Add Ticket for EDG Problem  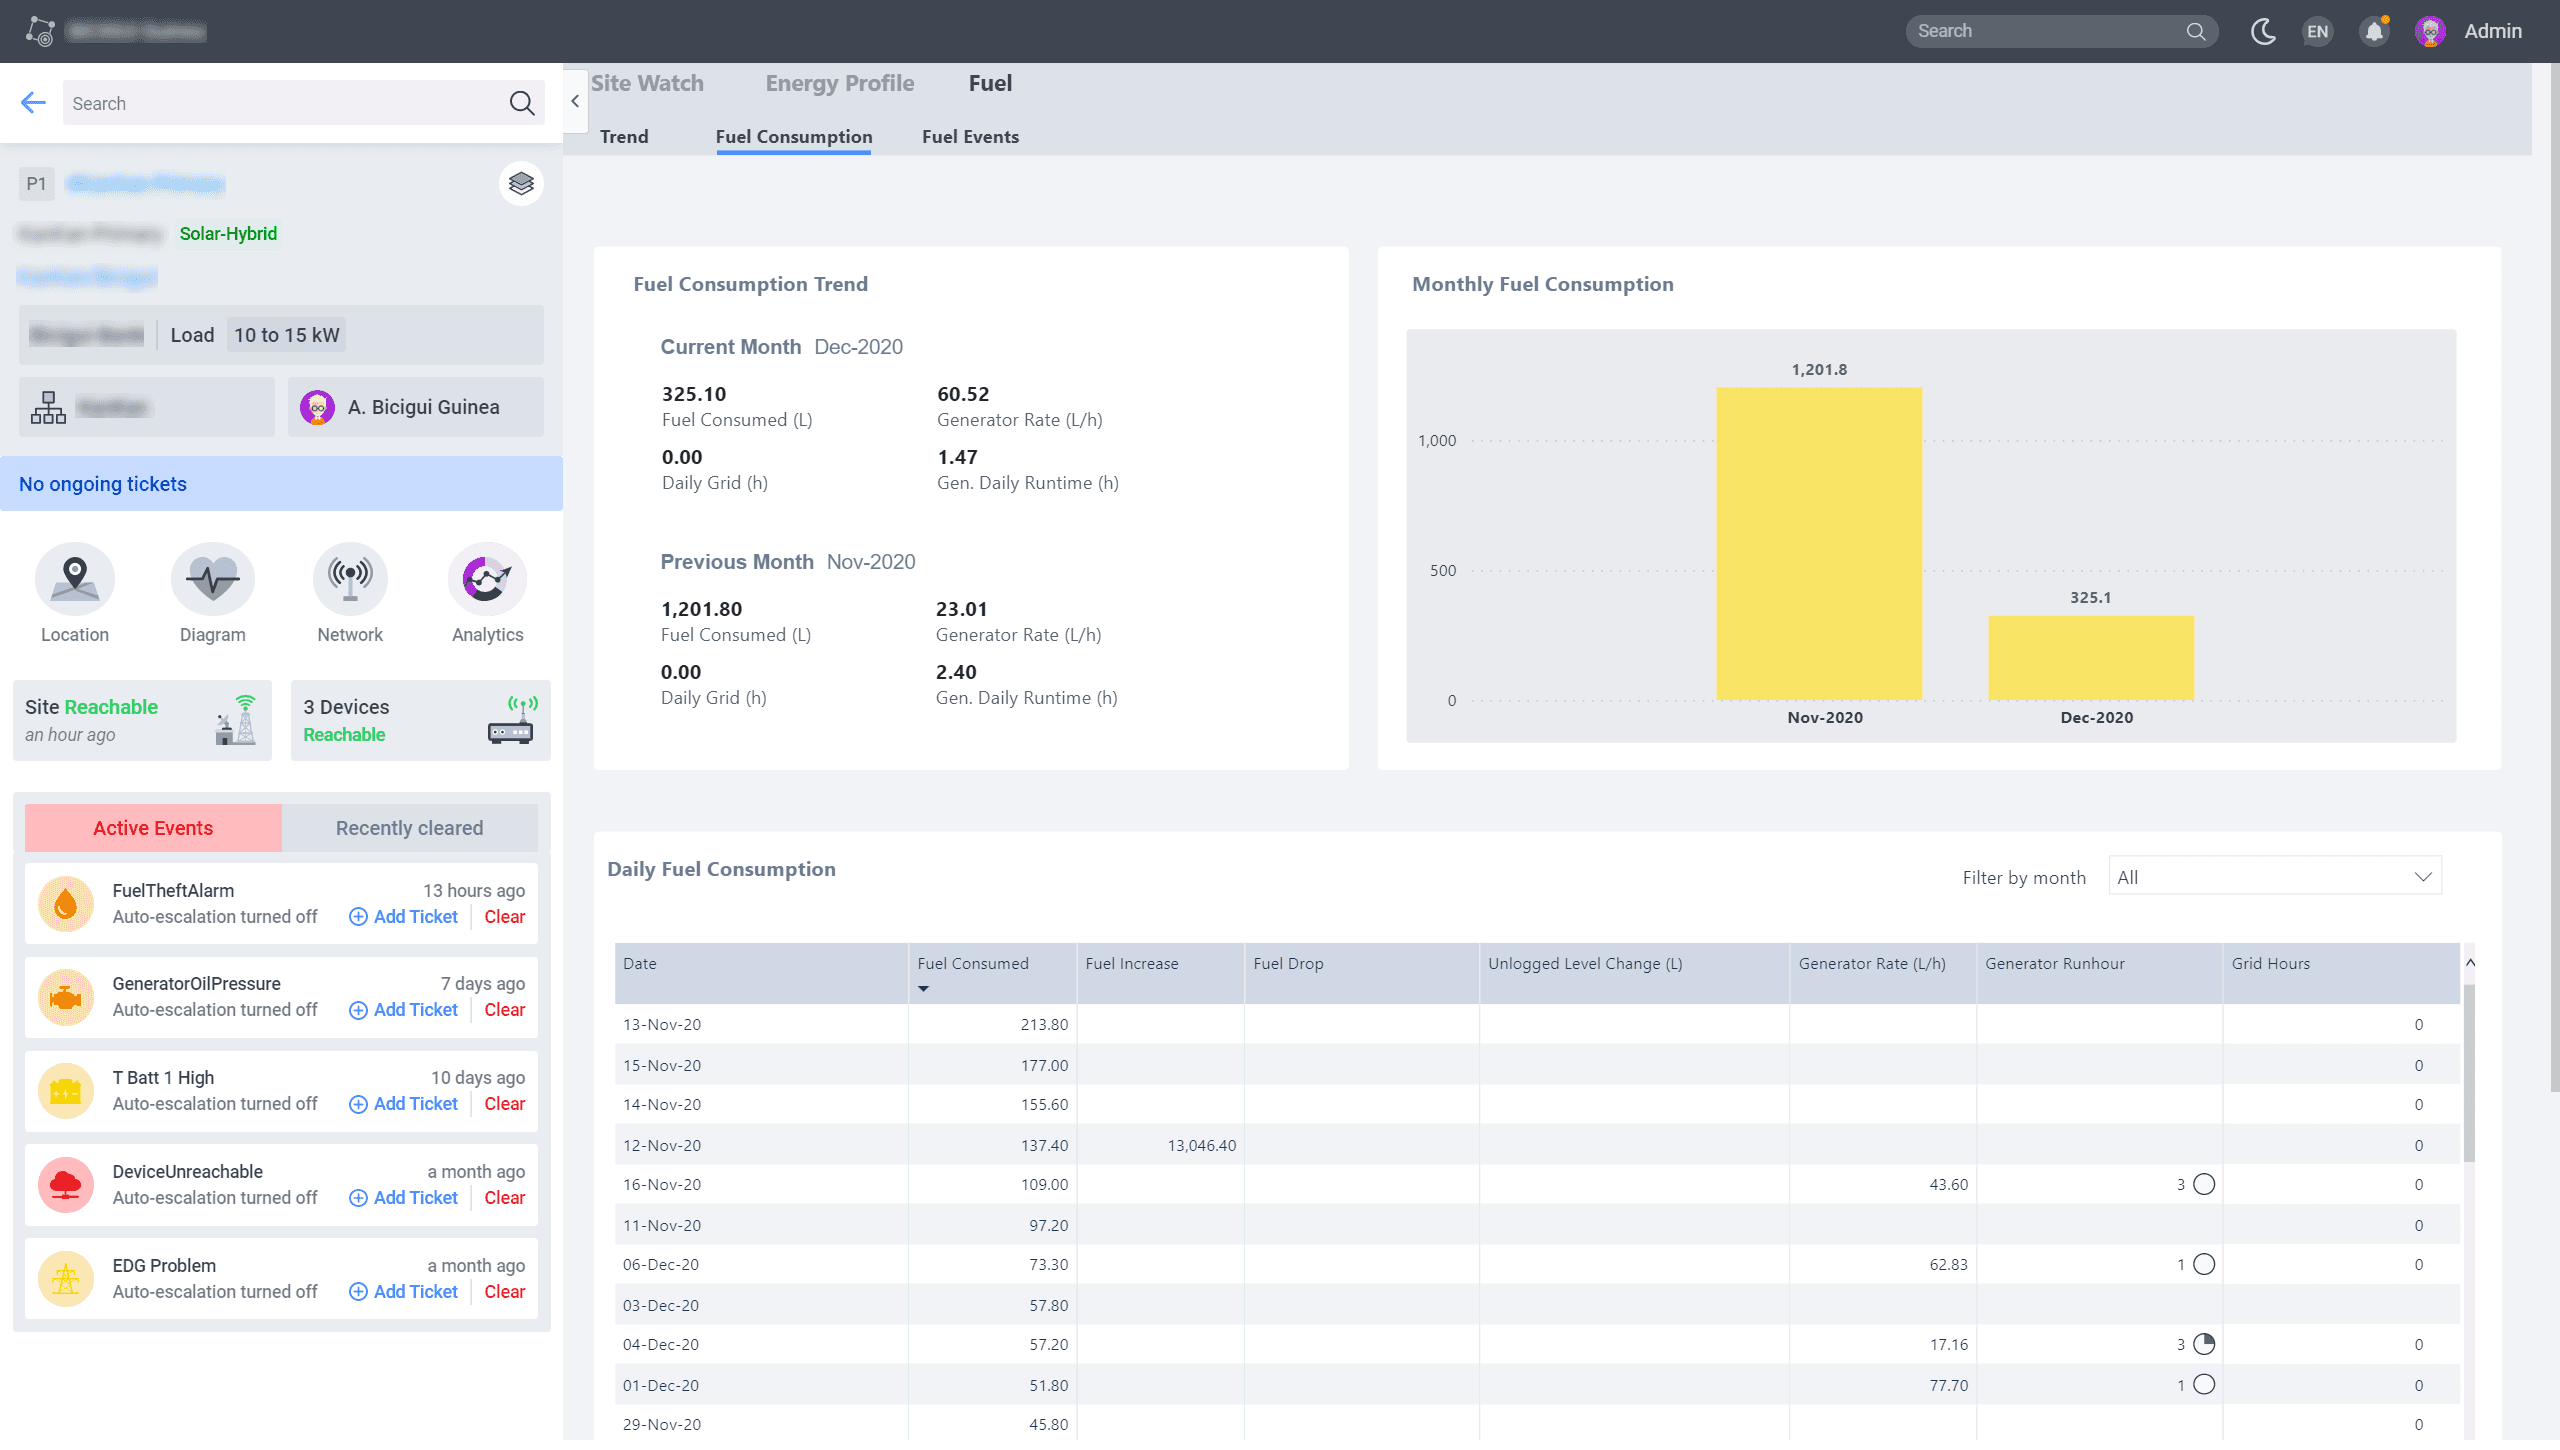point(403,1292)
